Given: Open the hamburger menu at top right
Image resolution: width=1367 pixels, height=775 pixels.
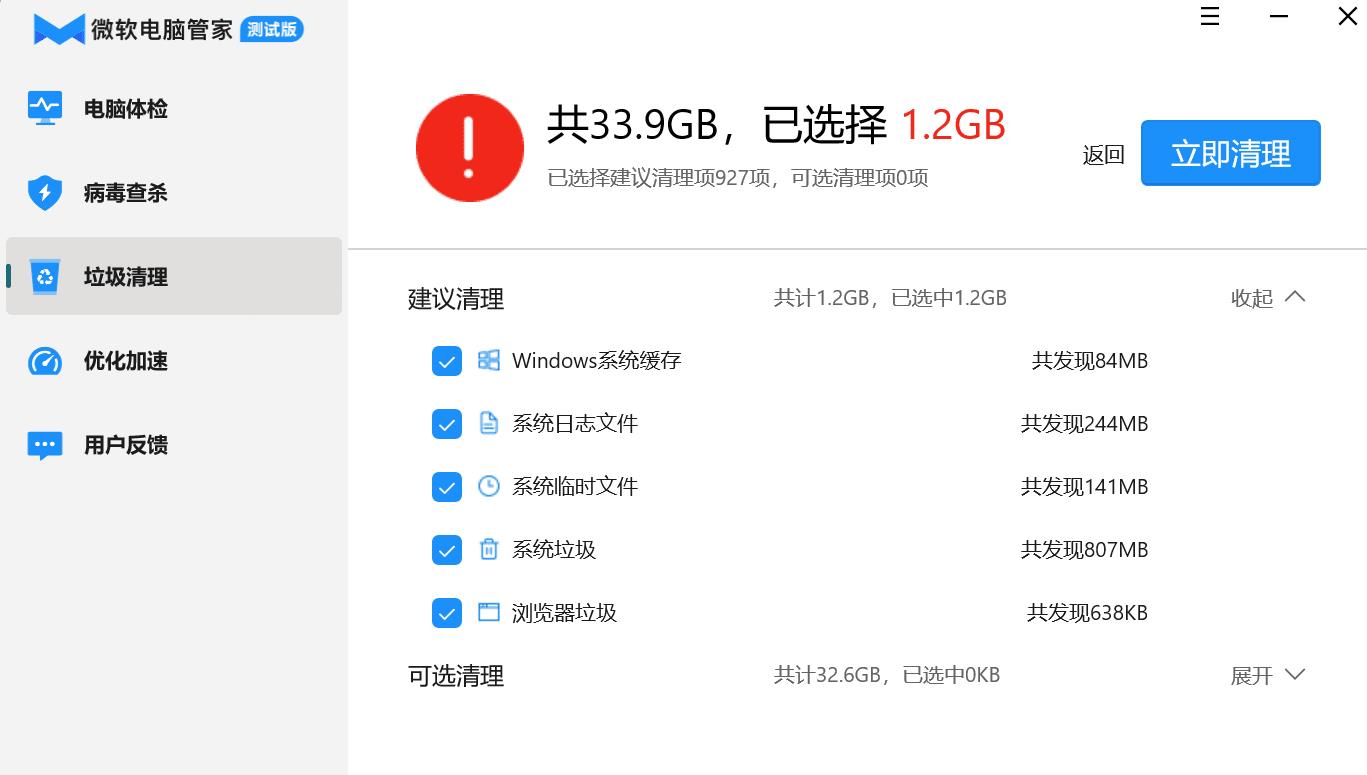Looking at the screenshot, I should (1209, 16).
